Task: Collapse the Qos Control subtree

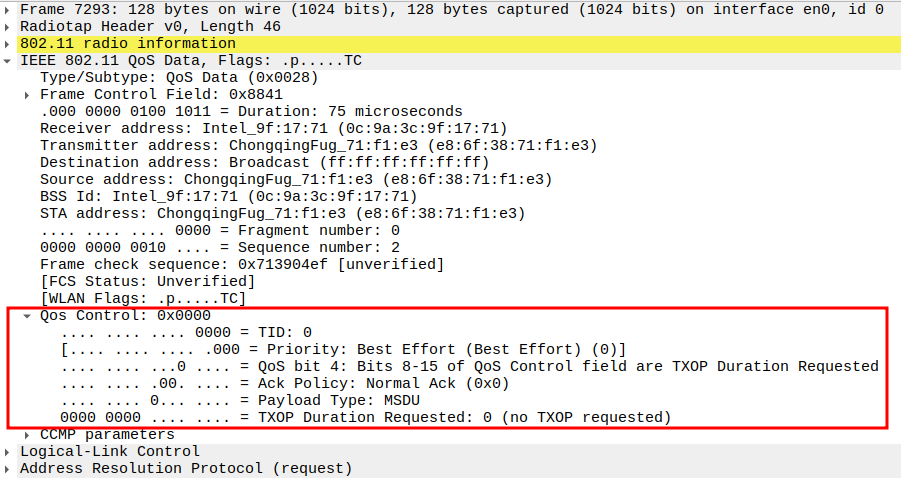Action: tap(28, 315)
